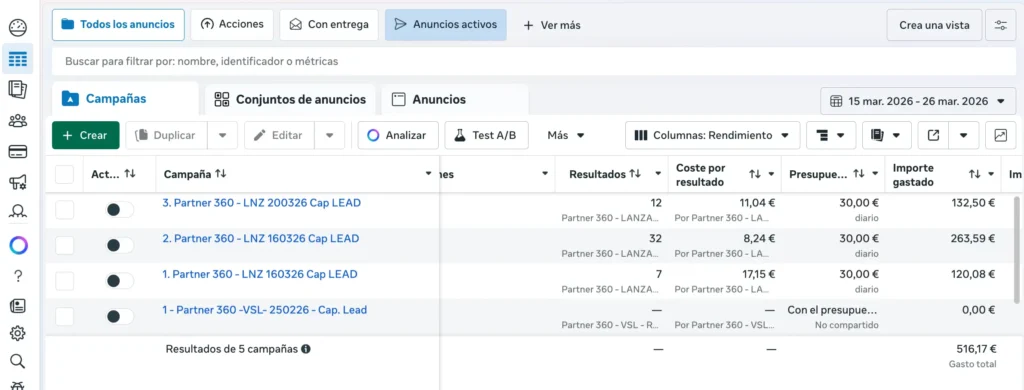Click the green Crear button

86,135
